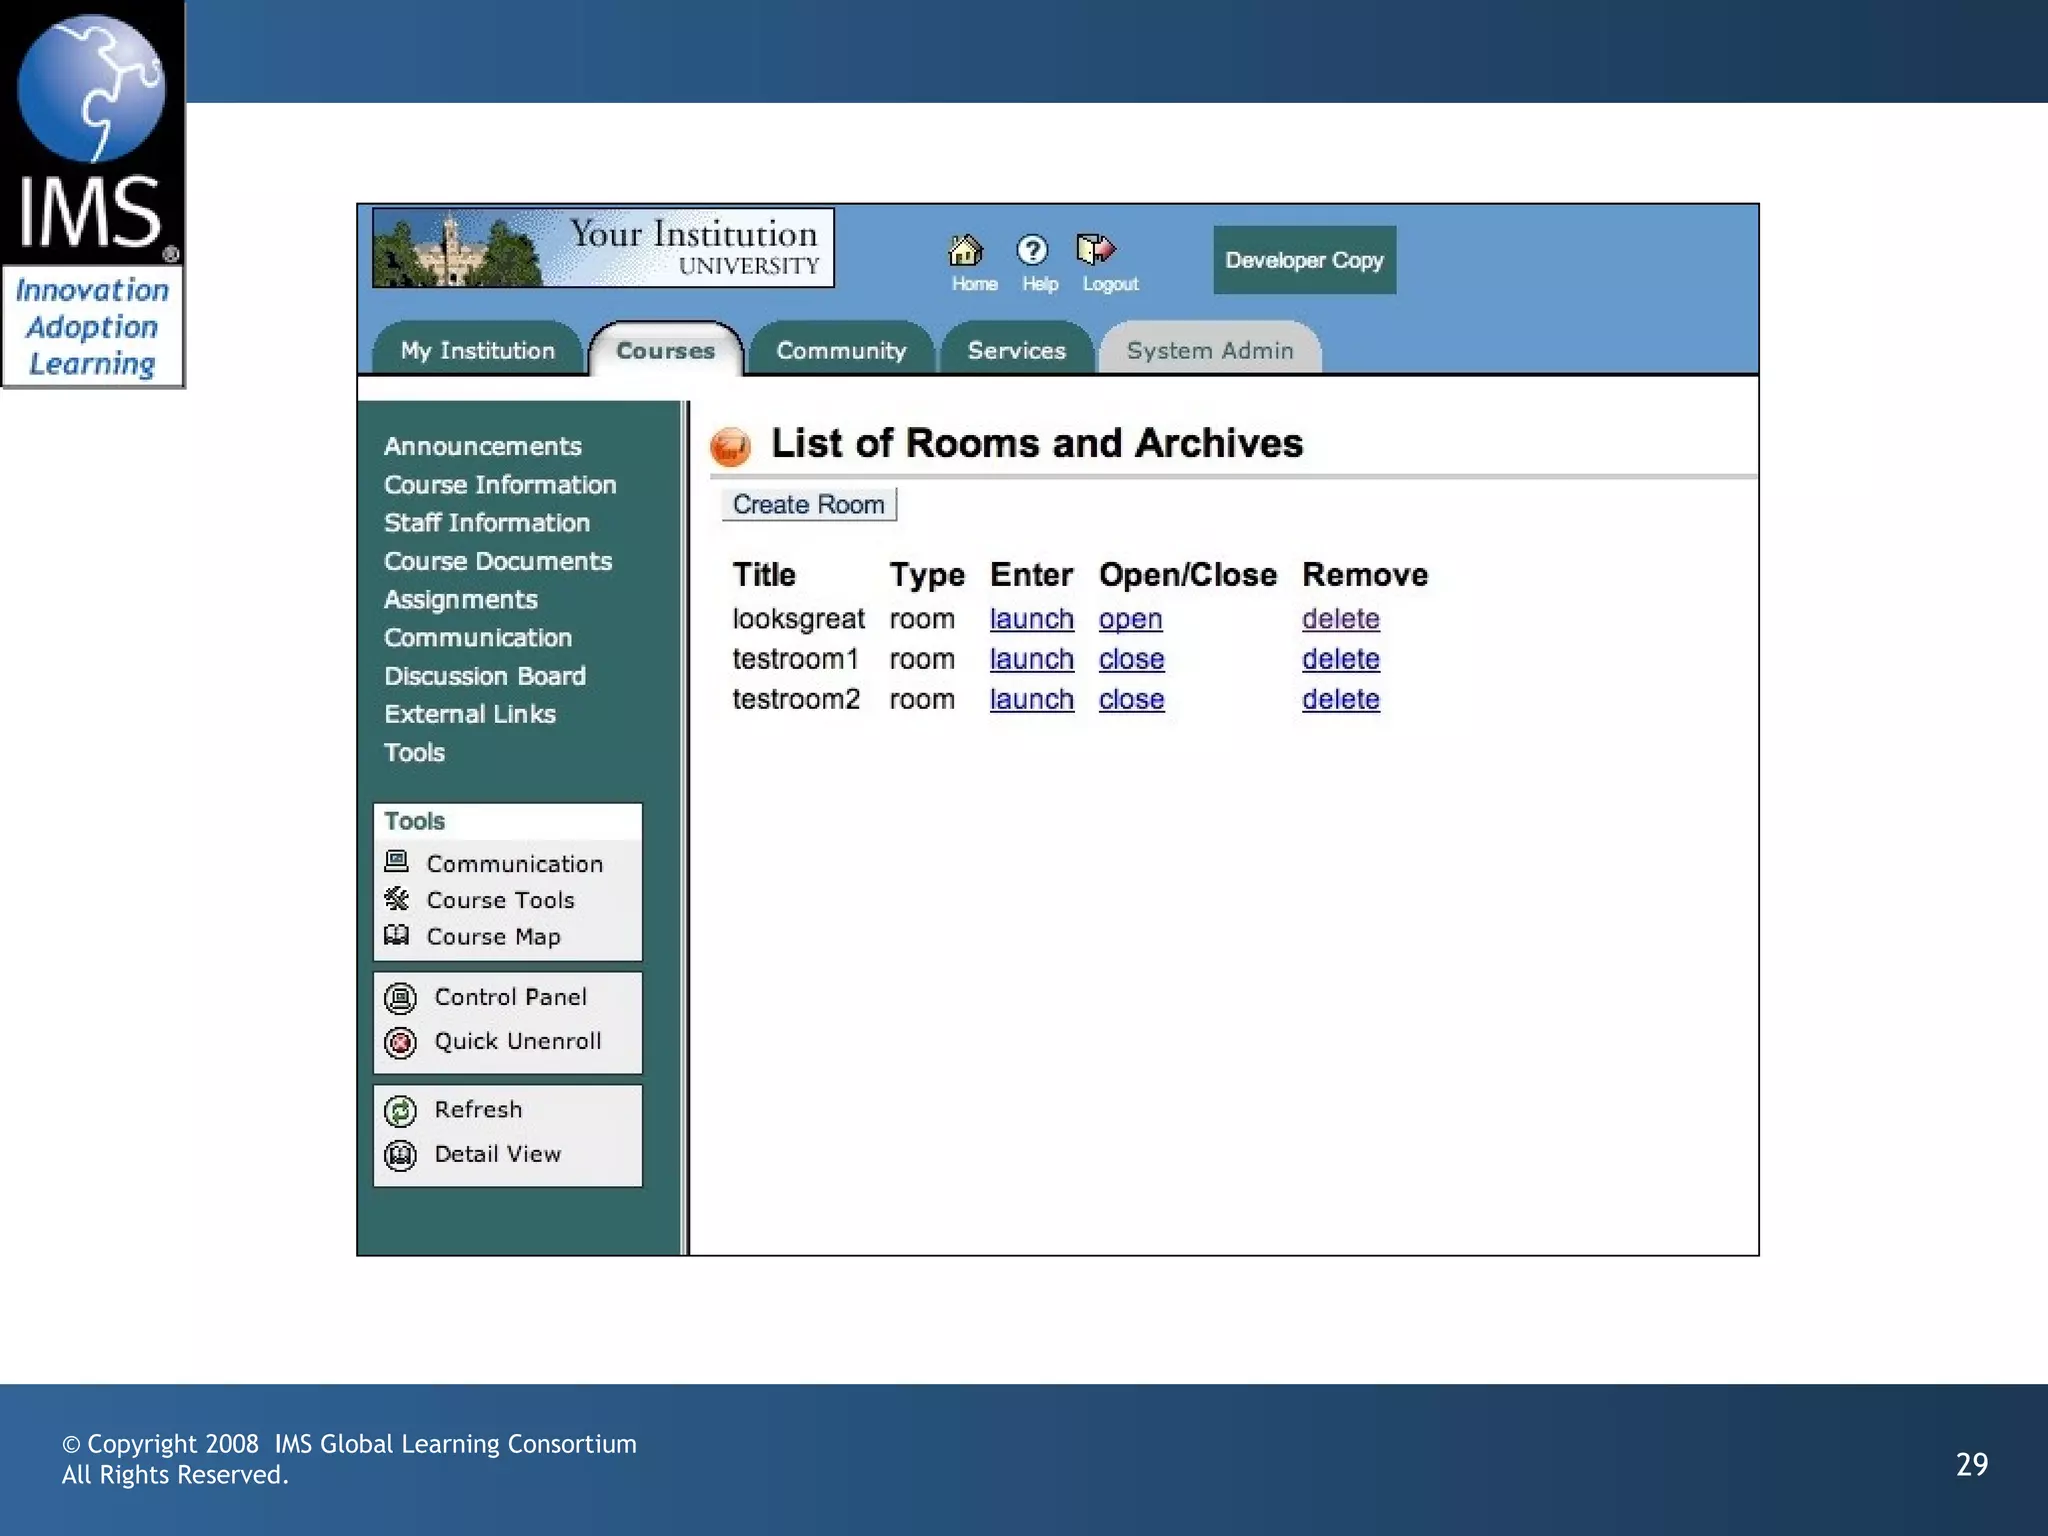2048x1536 pixels.
Task: Delete the testroom2 room
Action: click(x=1340, y=699)
